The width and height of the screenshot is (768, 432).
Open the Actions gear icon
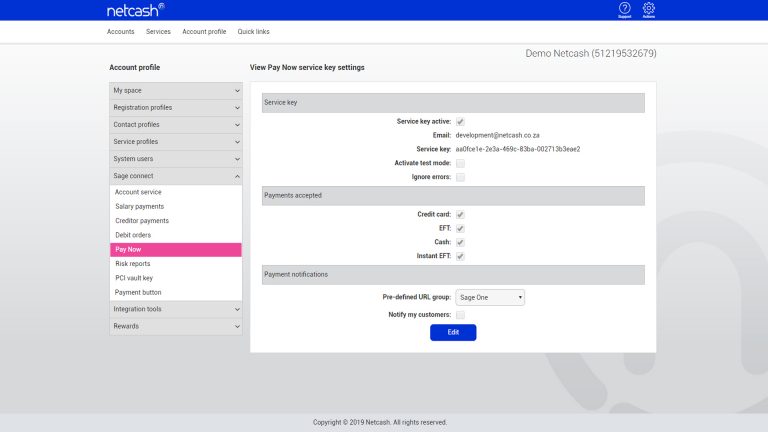point(648,10)
